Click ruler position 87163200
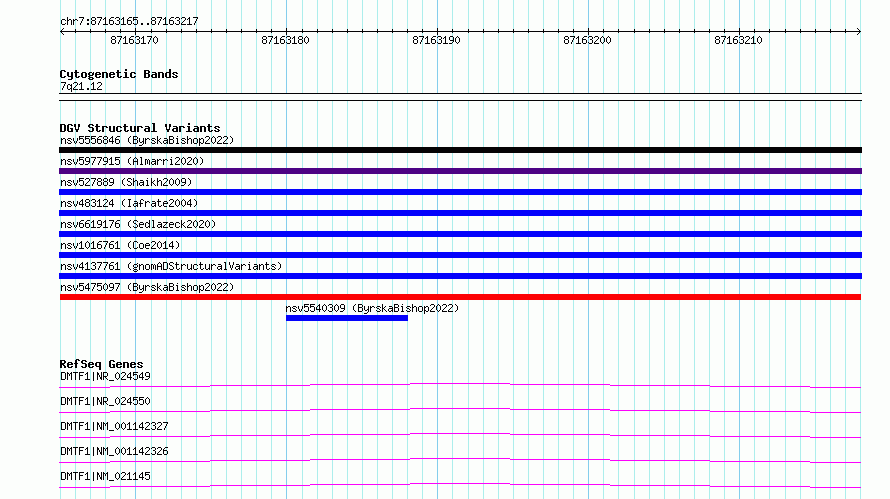The height and width of the screenshot is (499, 890). pyautogui.click(x=587, y=40)
